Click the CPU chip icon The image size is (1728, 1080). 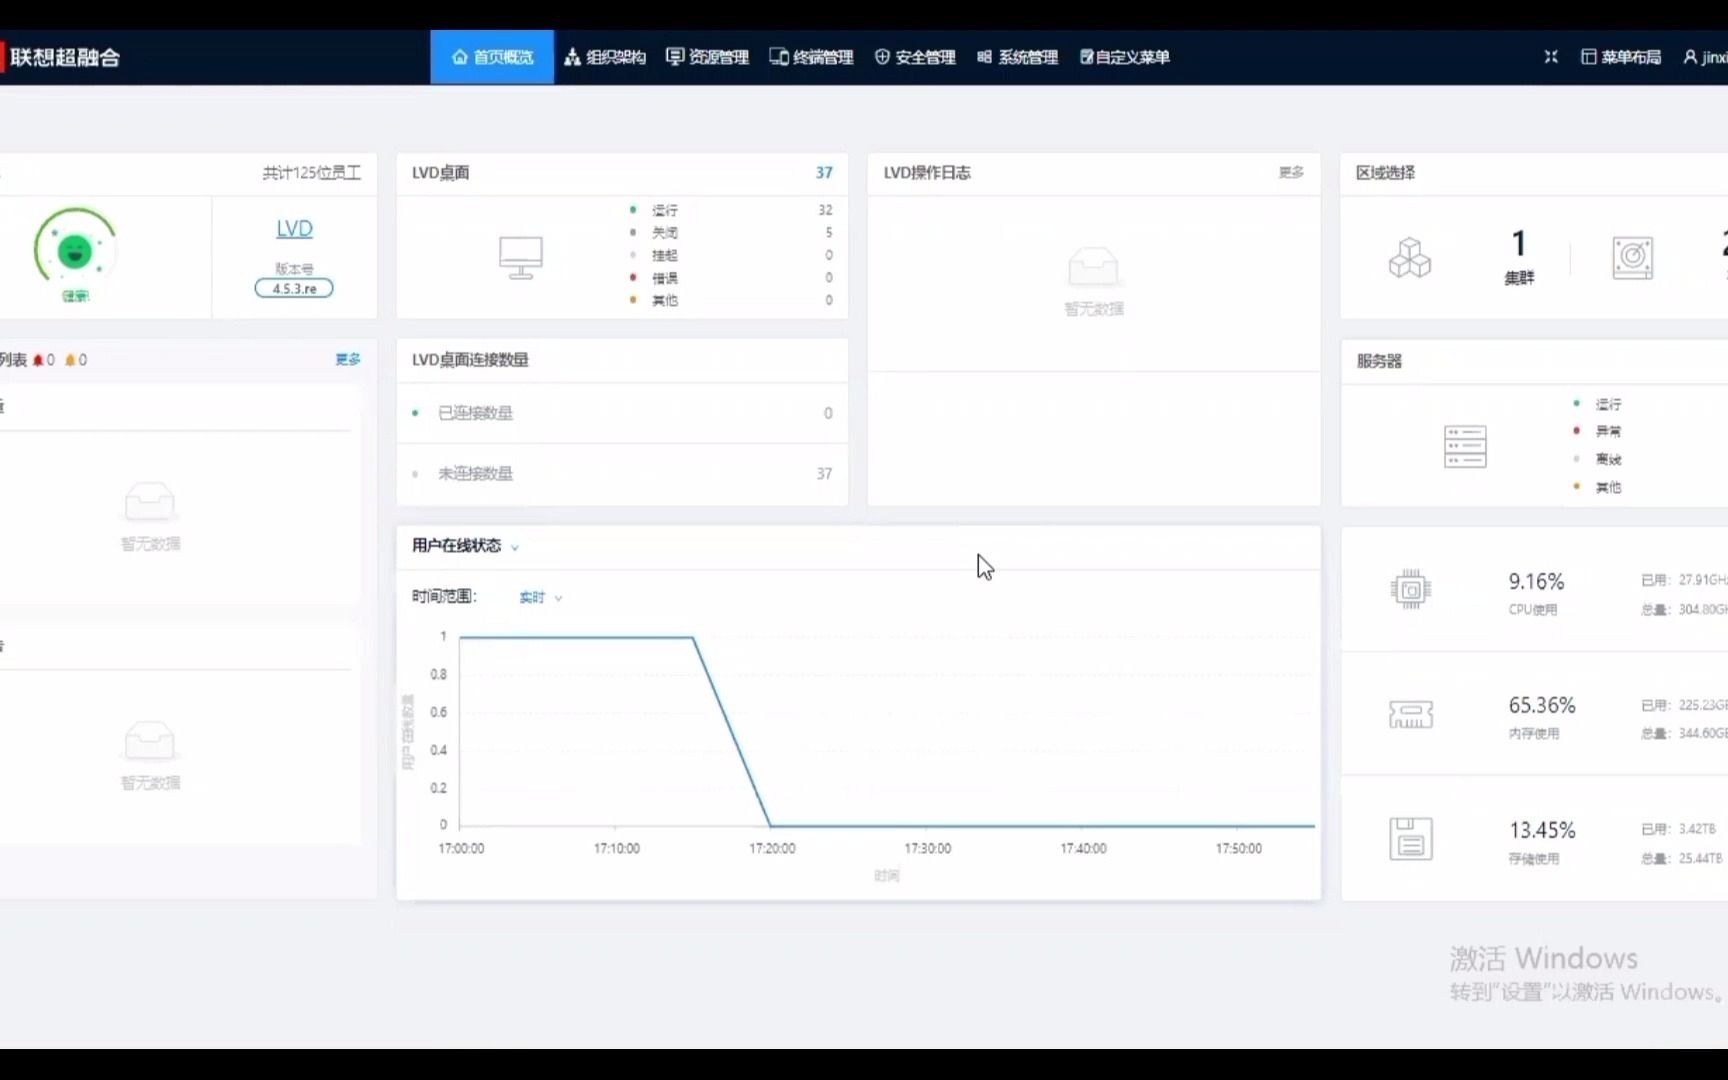click(x=1411, y=590)
